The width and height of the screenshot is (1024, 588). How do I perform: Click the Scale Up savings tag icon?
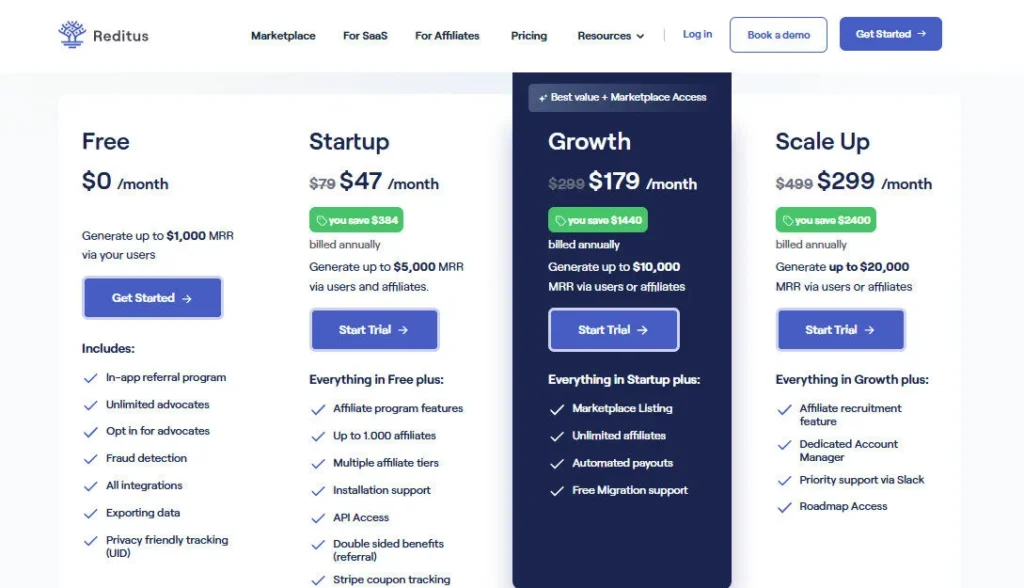pyautogui.click(x=788, y=220)
